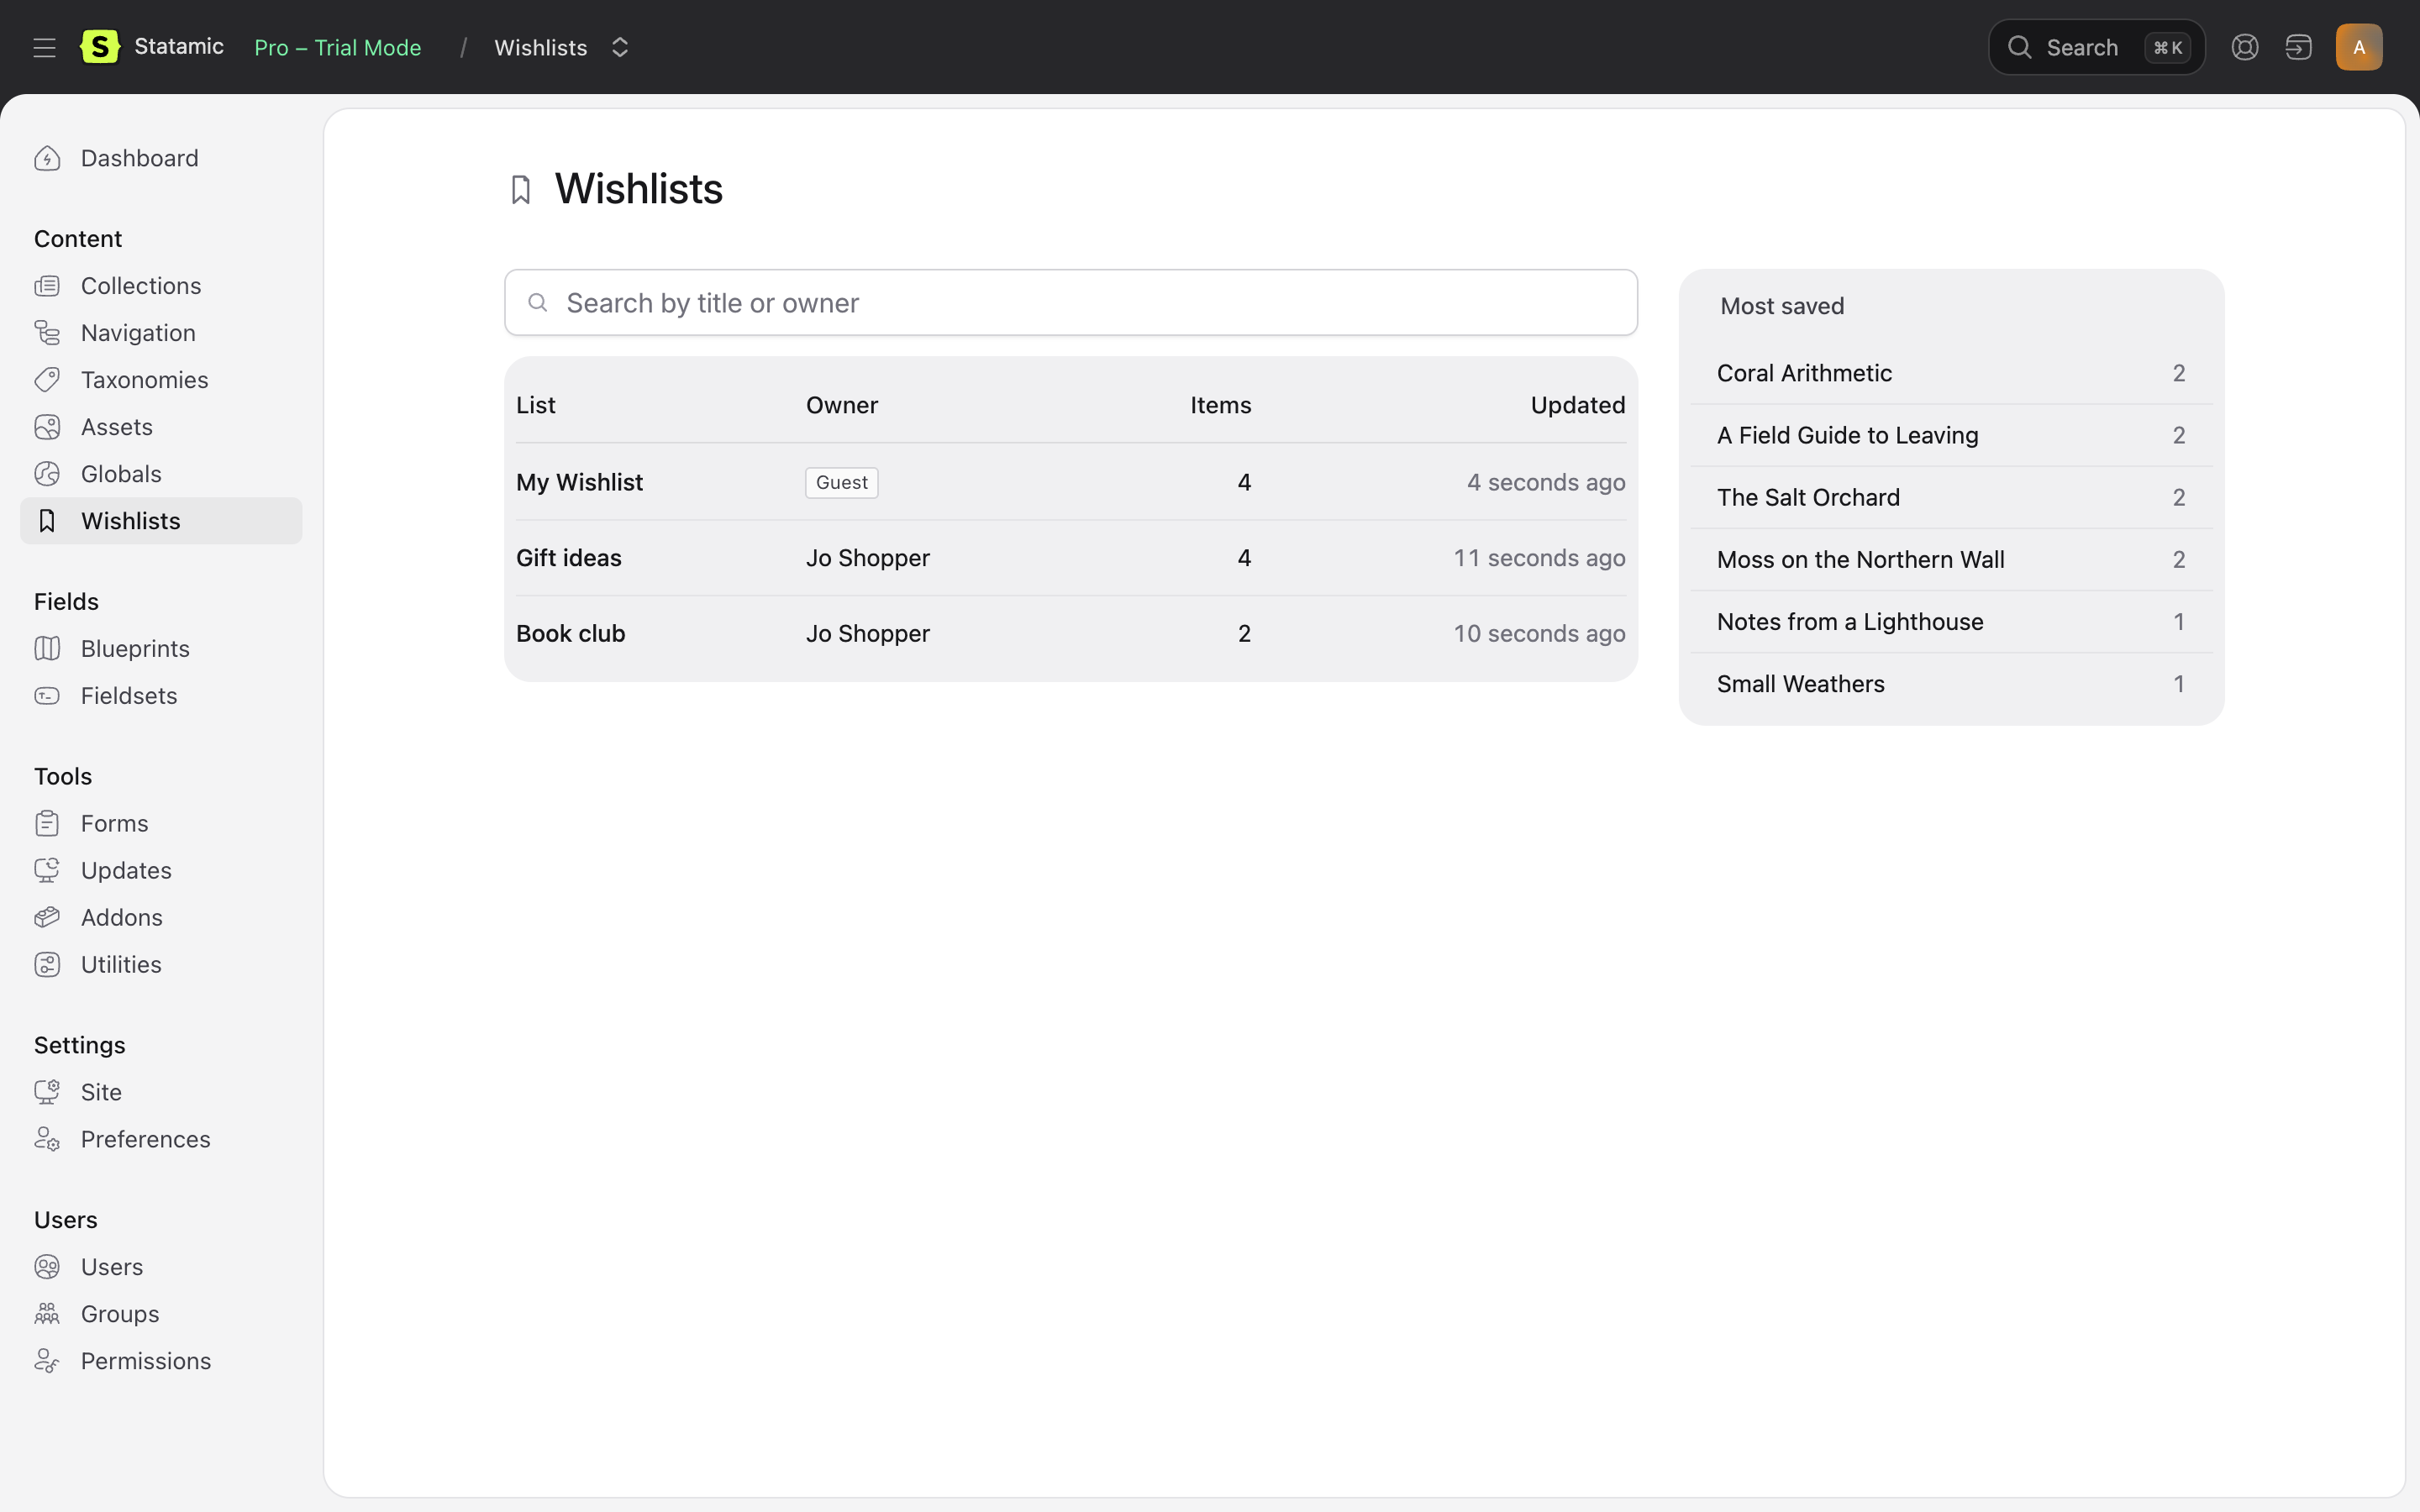Expand the Wishlists breadcrumb switcher

coord(620,47)
